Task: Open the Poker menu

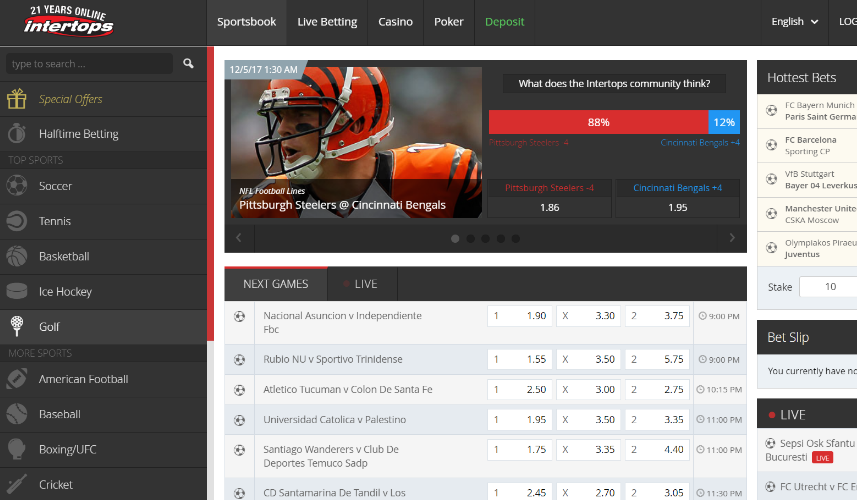Action: coord(449,22)
